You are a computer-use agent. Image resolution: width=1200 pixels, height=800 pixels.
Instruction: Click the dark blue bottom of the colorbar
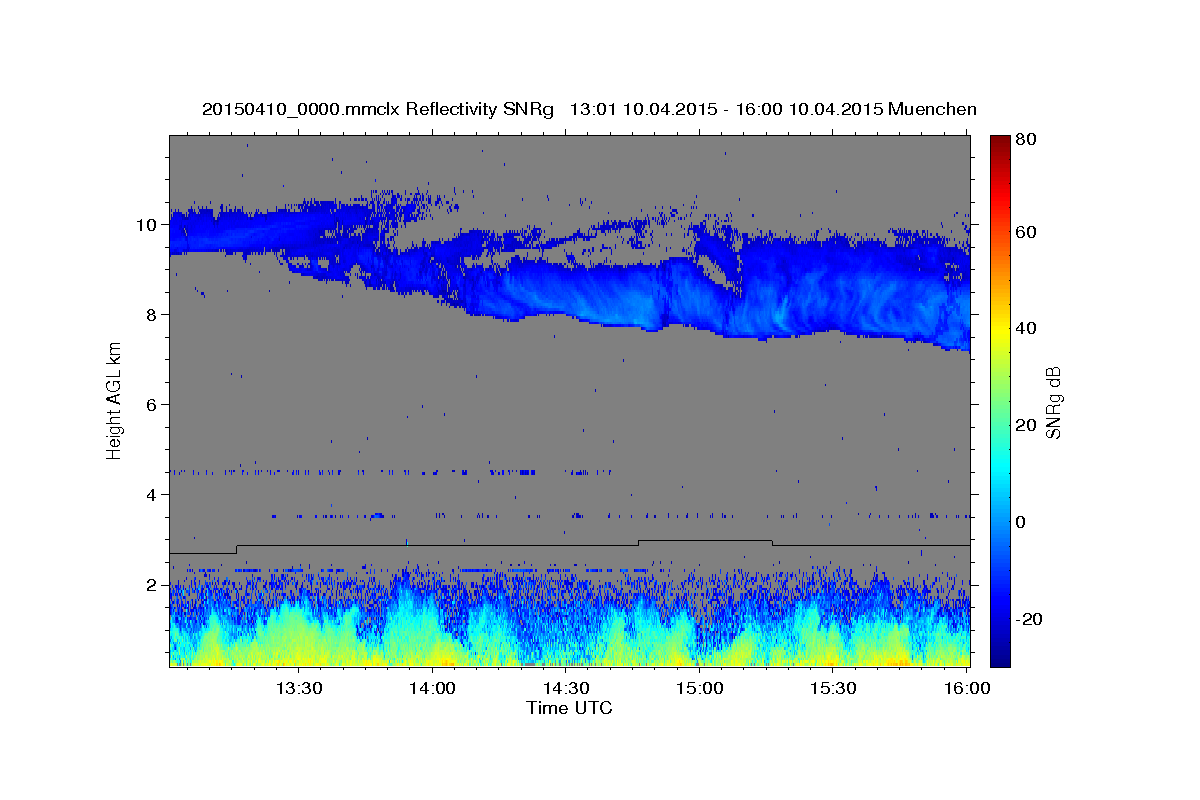pyautogui.click(x=999, y=657)
